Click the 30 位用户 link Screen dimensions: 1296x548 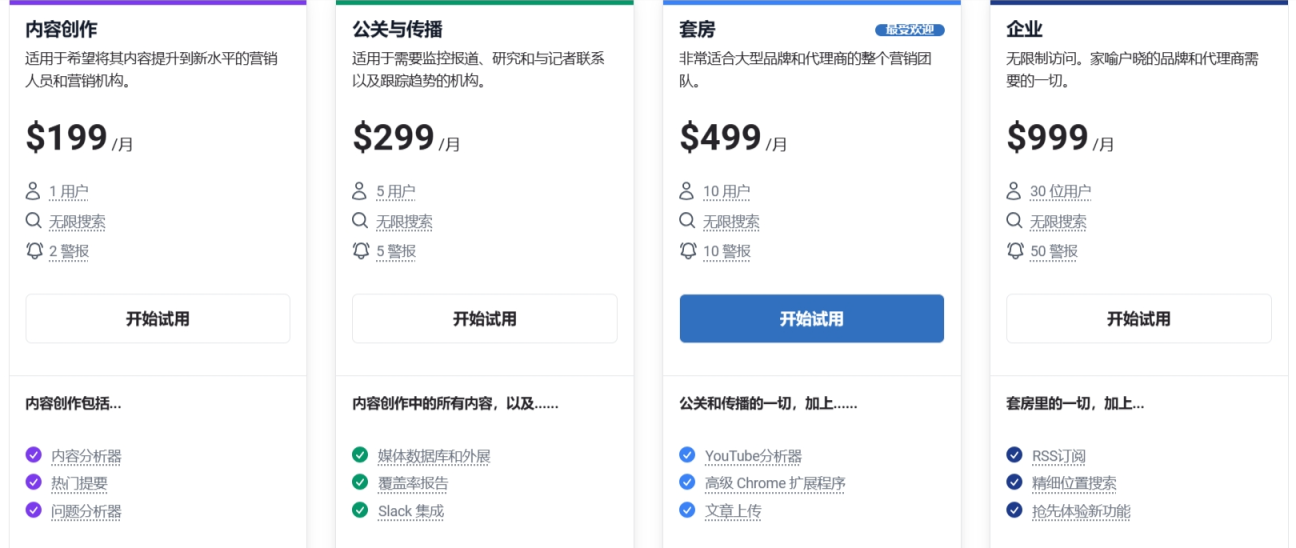click(1060, 192)
